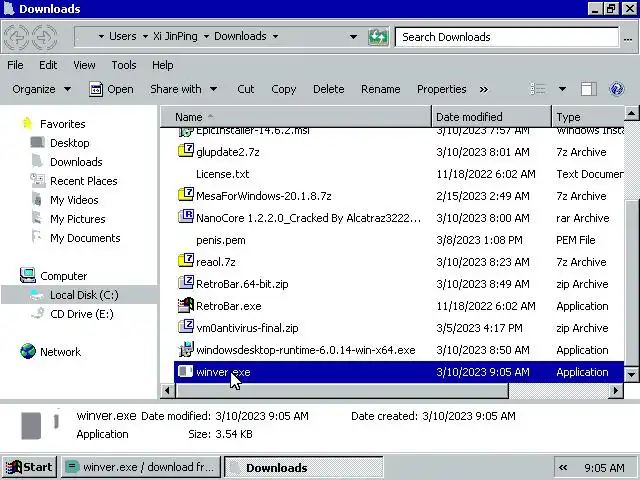Click the Start button

[29, 467]
